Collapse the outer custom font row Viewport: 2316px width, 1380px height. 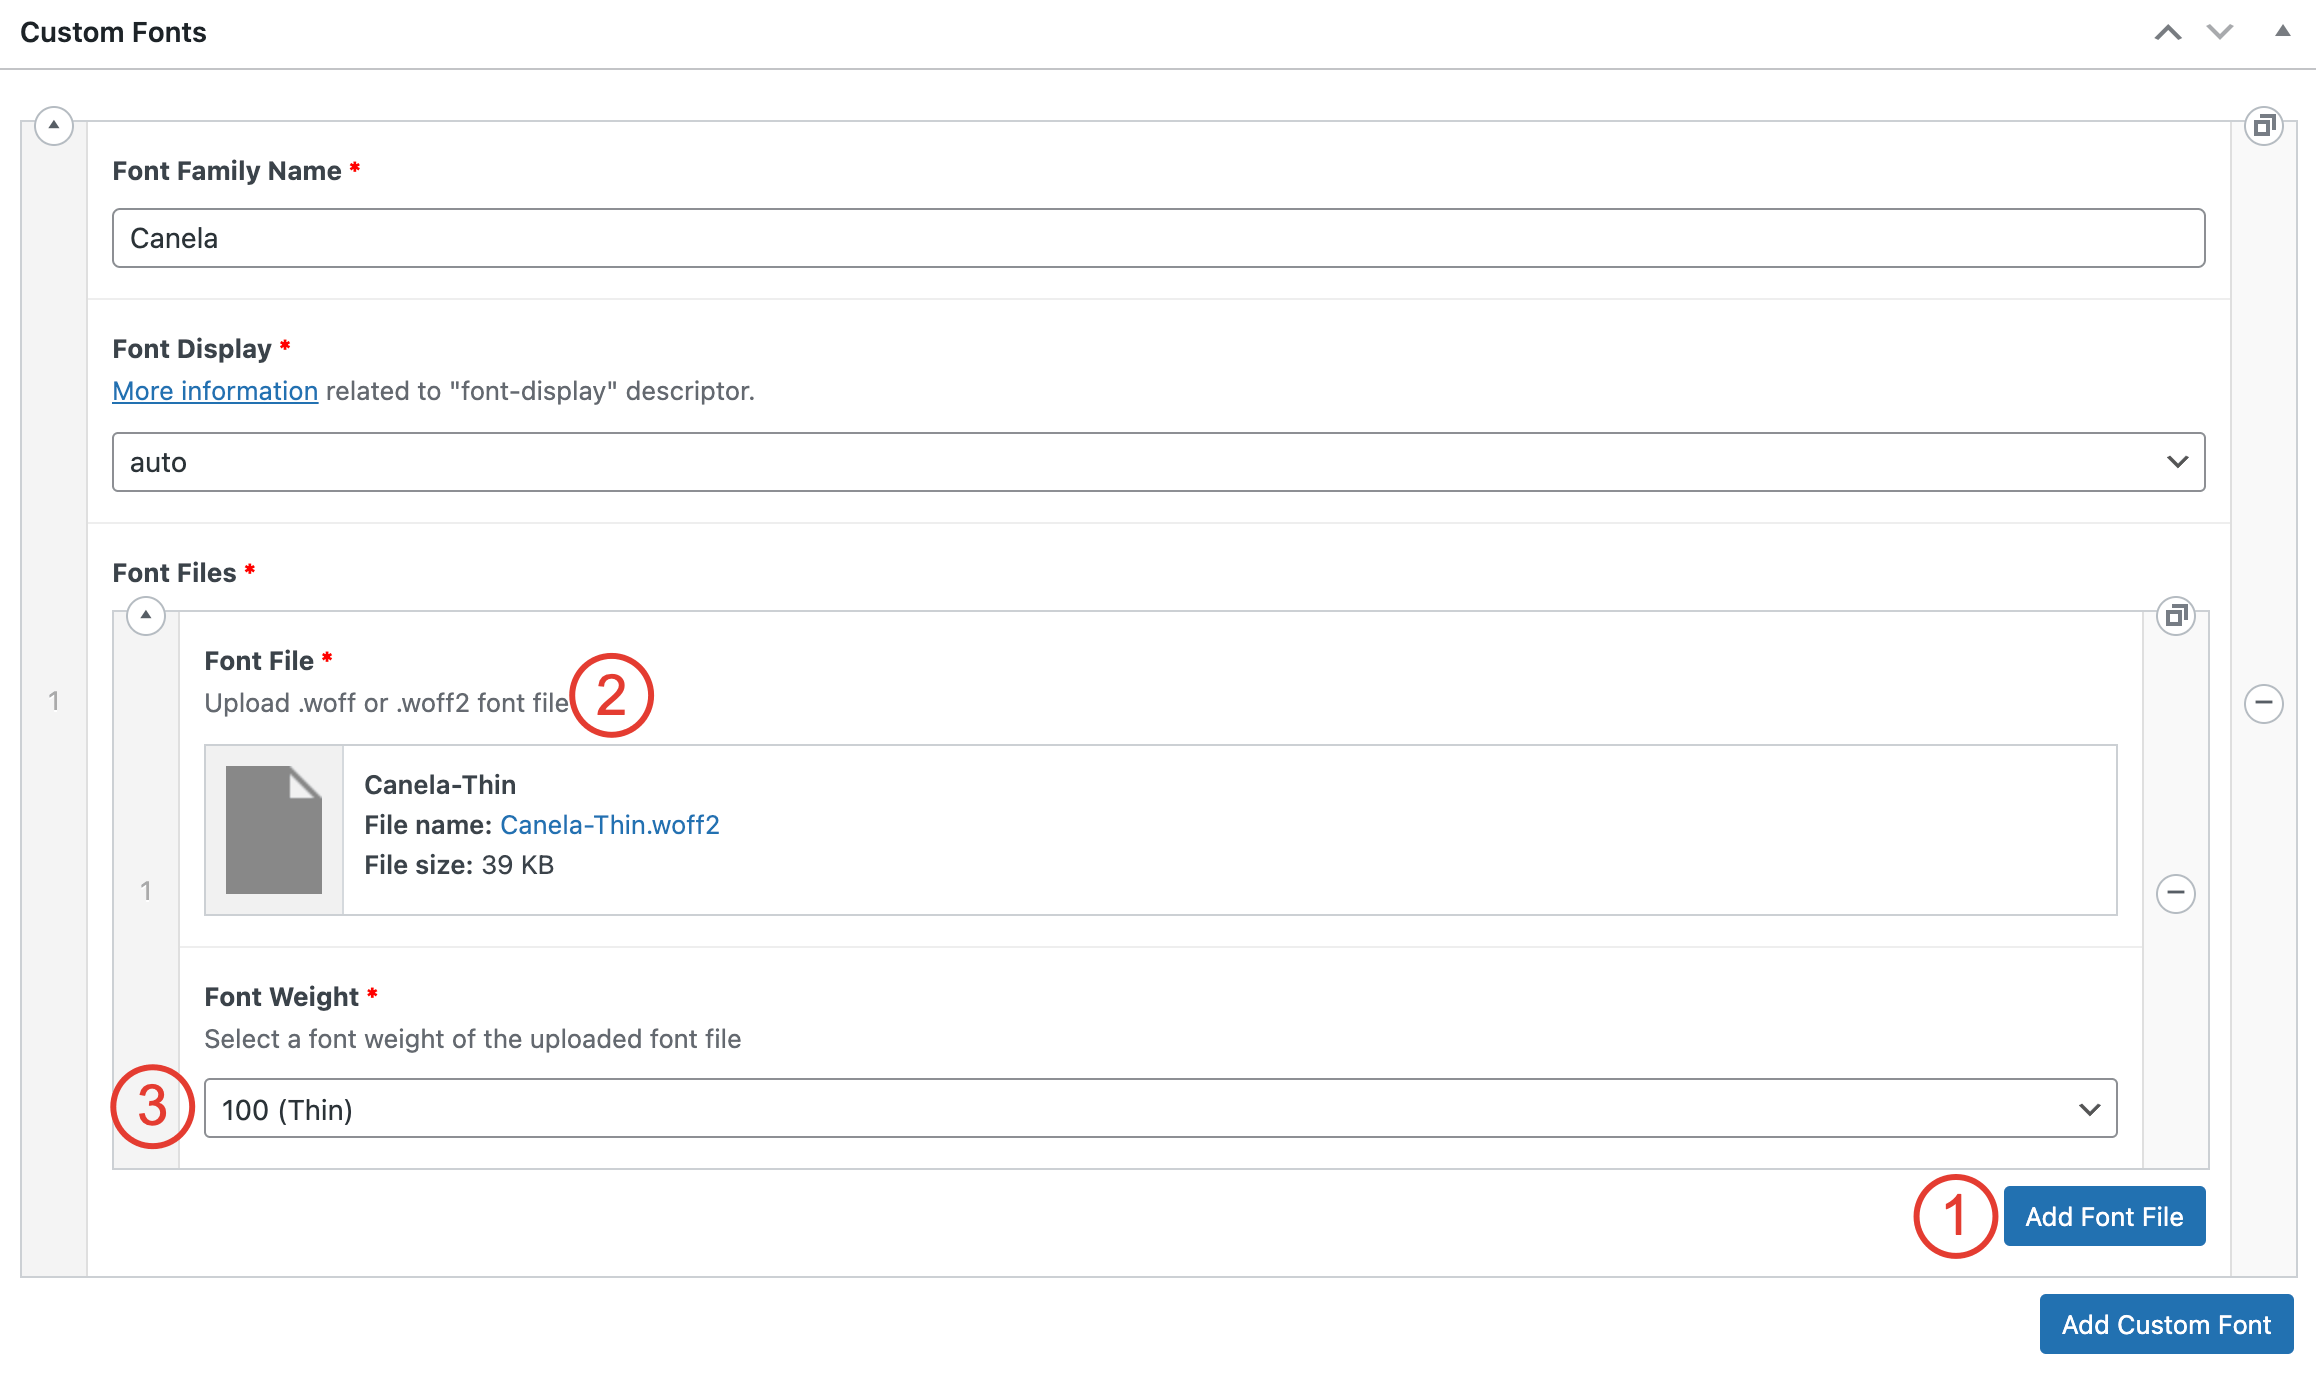pyautogui.click(x=54, y=126)
